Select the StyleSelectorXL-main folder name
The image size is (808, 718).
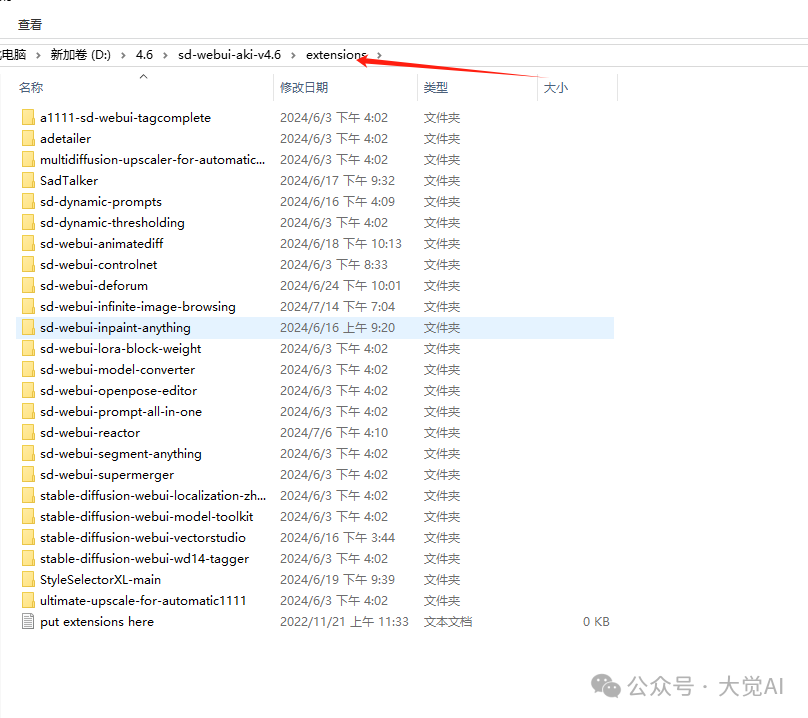click(100, 580)
